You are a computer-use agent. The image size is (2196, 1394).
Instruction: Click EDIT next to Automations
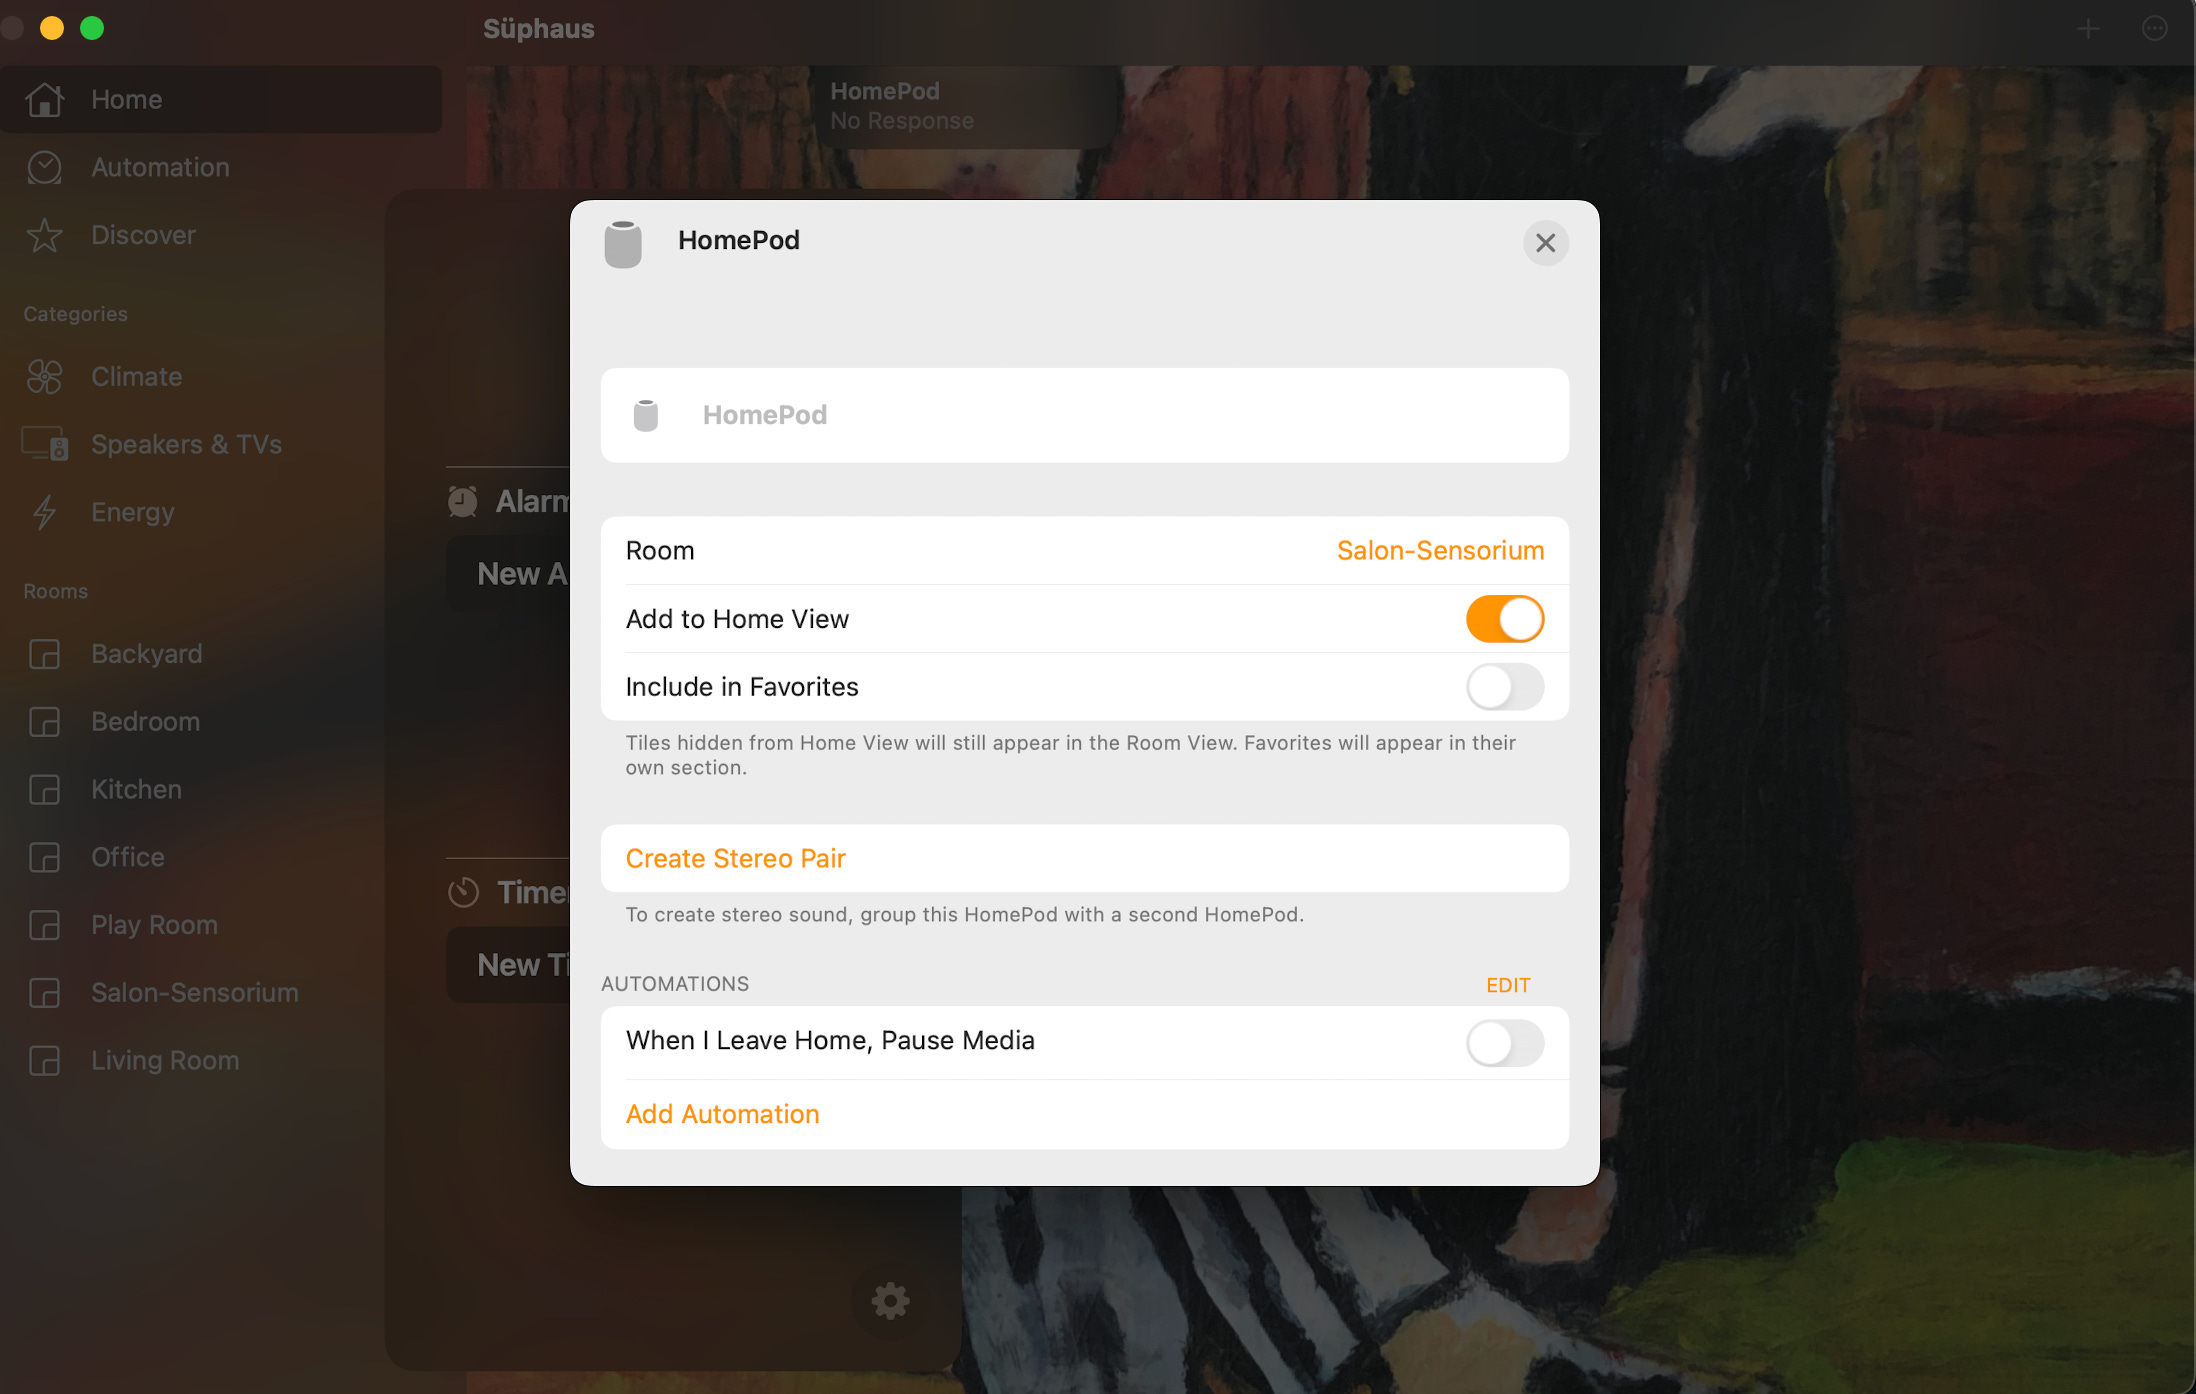[1507, 985]
